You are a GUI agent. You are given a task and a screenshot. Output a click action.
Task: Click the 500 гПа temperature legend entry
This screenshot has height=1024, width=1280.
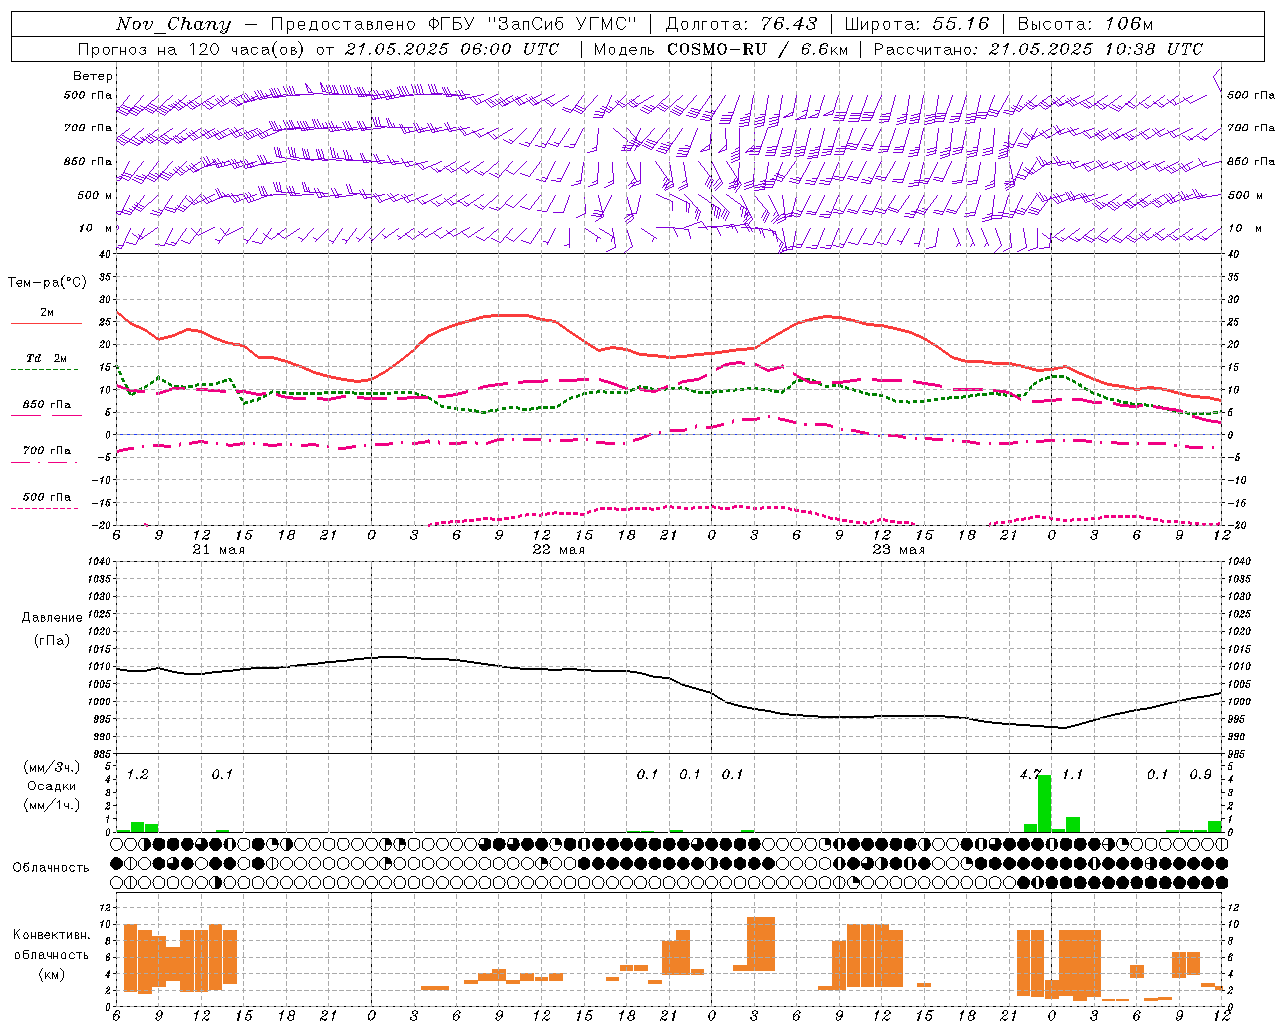[x=46, y=497]
